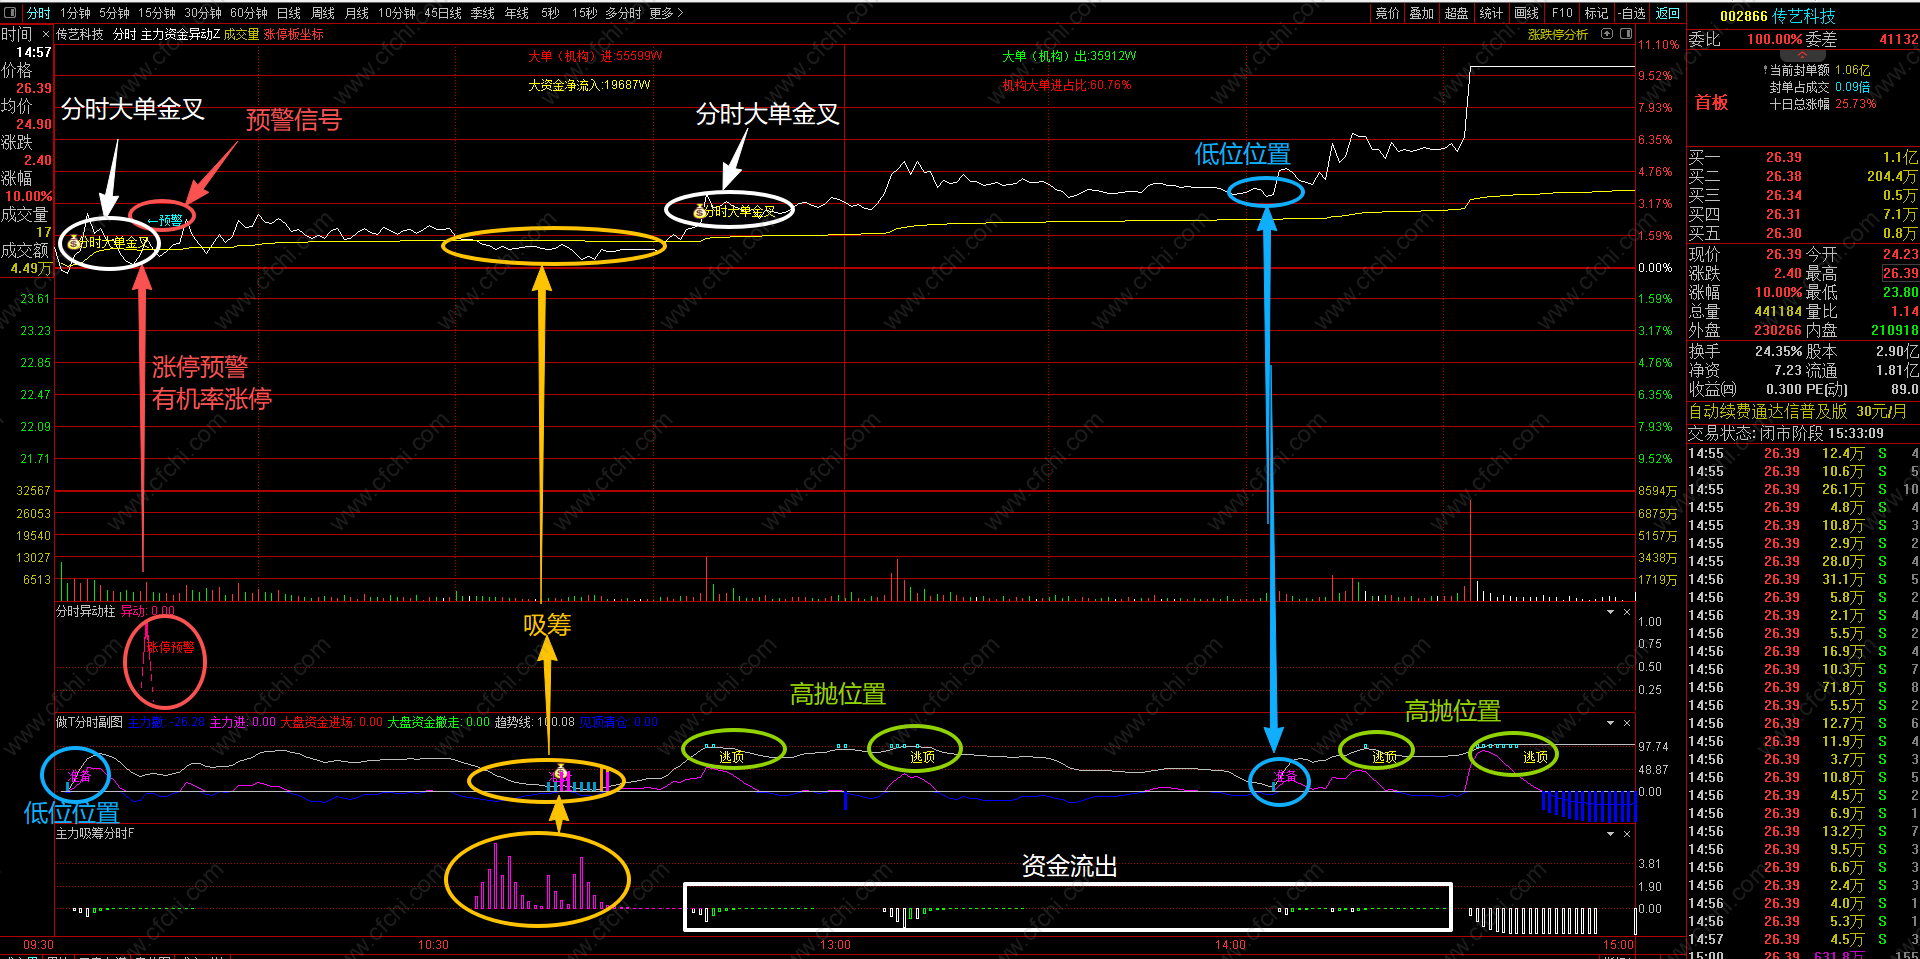Toggle the right panel layout icon
Image resolution: width=1920 pixels, height=959 pixels.
click(1626, 34)
